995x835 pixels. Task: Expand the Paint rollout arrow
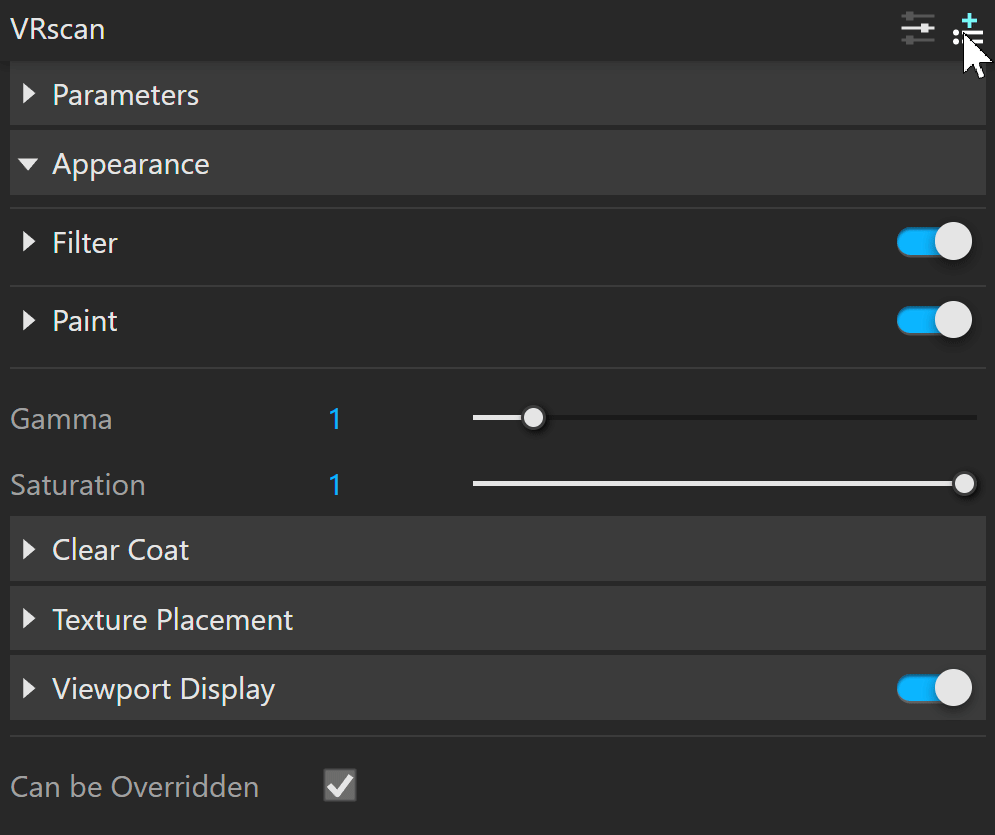click(x=30, y=321)
